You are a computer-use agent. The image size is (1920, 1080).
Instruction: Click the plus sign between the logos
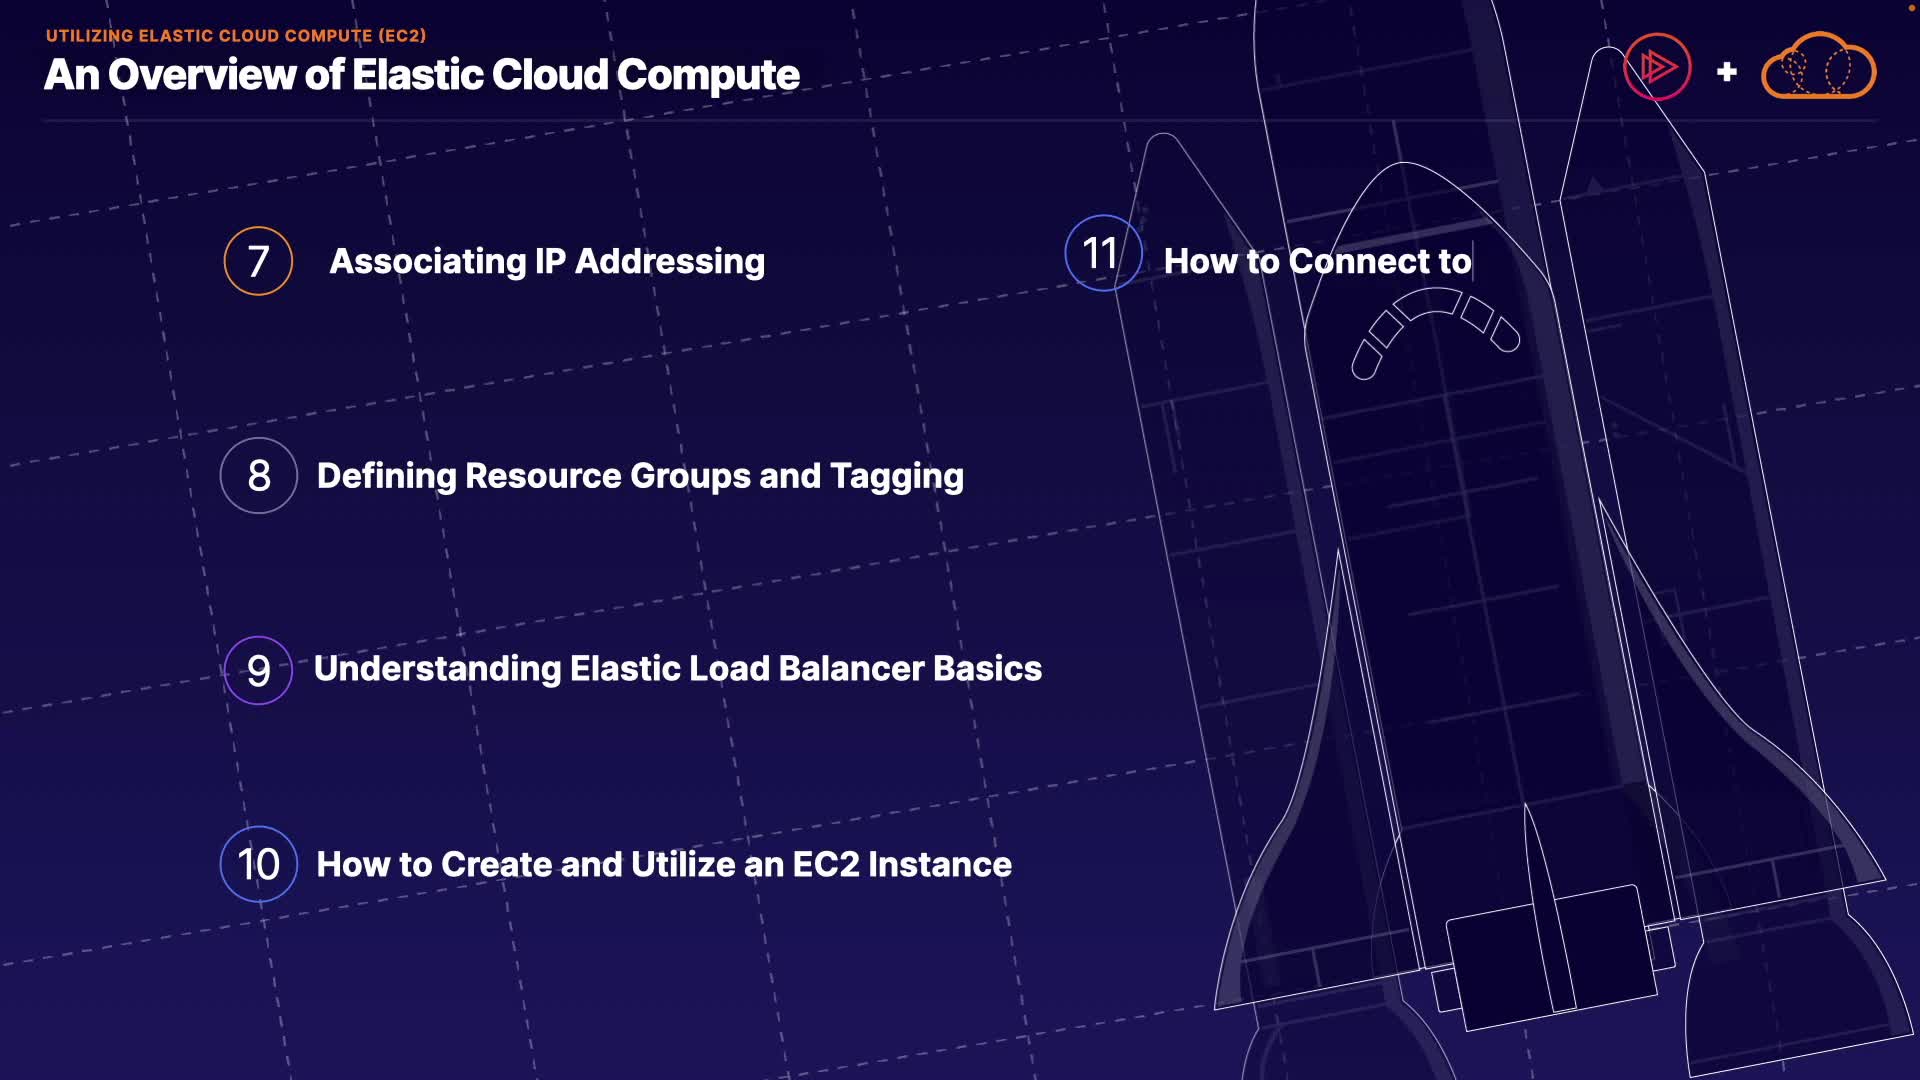click(x=1726, y=72)
